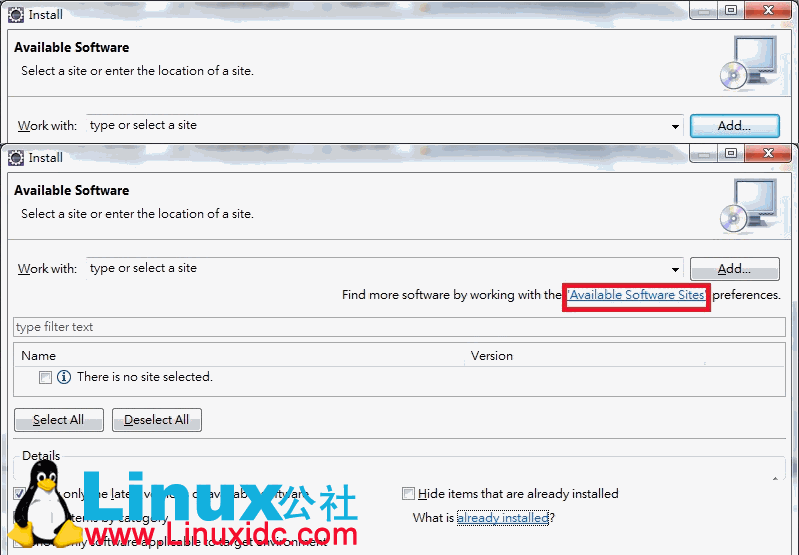Click the Version column header
The height and width of the screenshot is (555, 799).
point(491,356)
